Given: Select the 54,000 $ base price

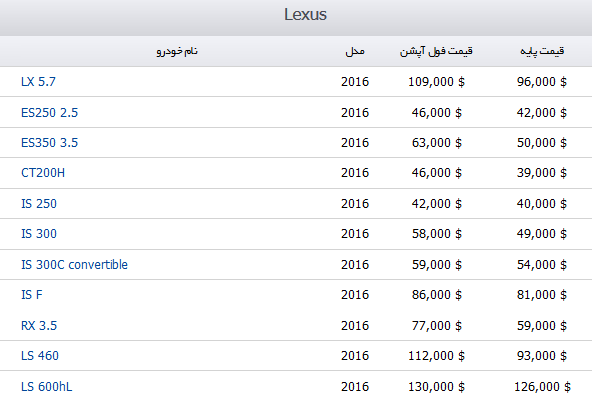Looking at the screenshot, I should pyautogui.click(x=542, y=265).
